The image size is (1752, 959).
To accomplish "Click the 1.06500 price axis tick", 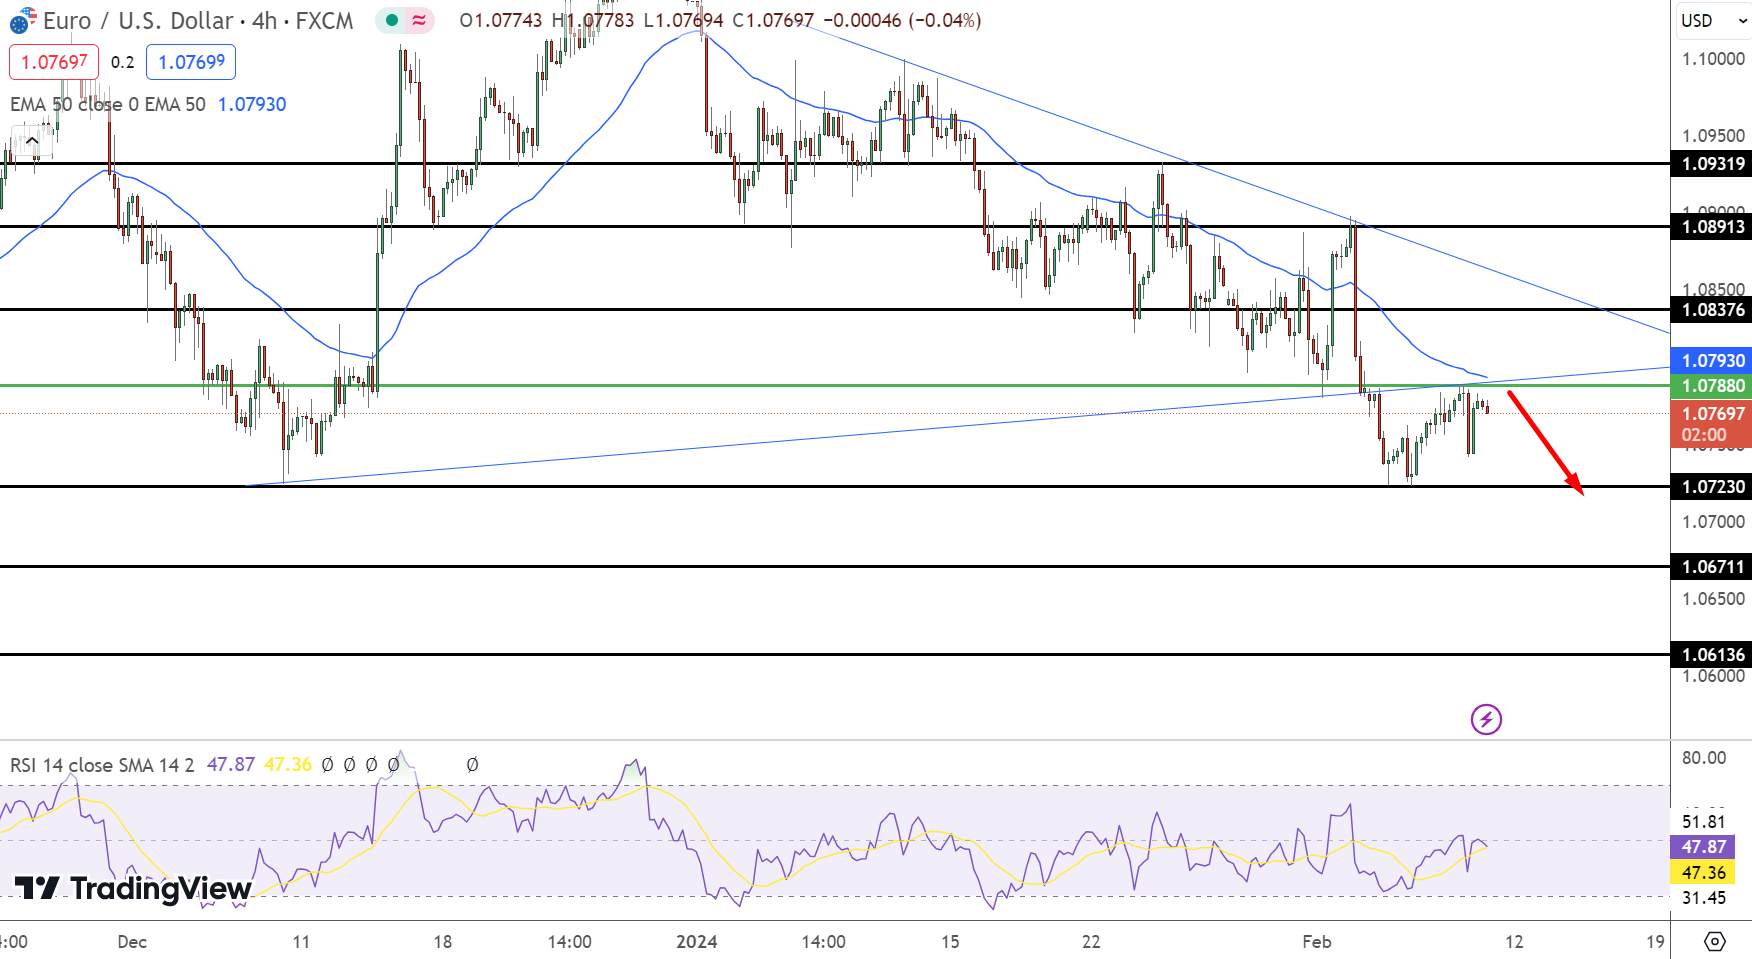I will [x=1713, y=598].
